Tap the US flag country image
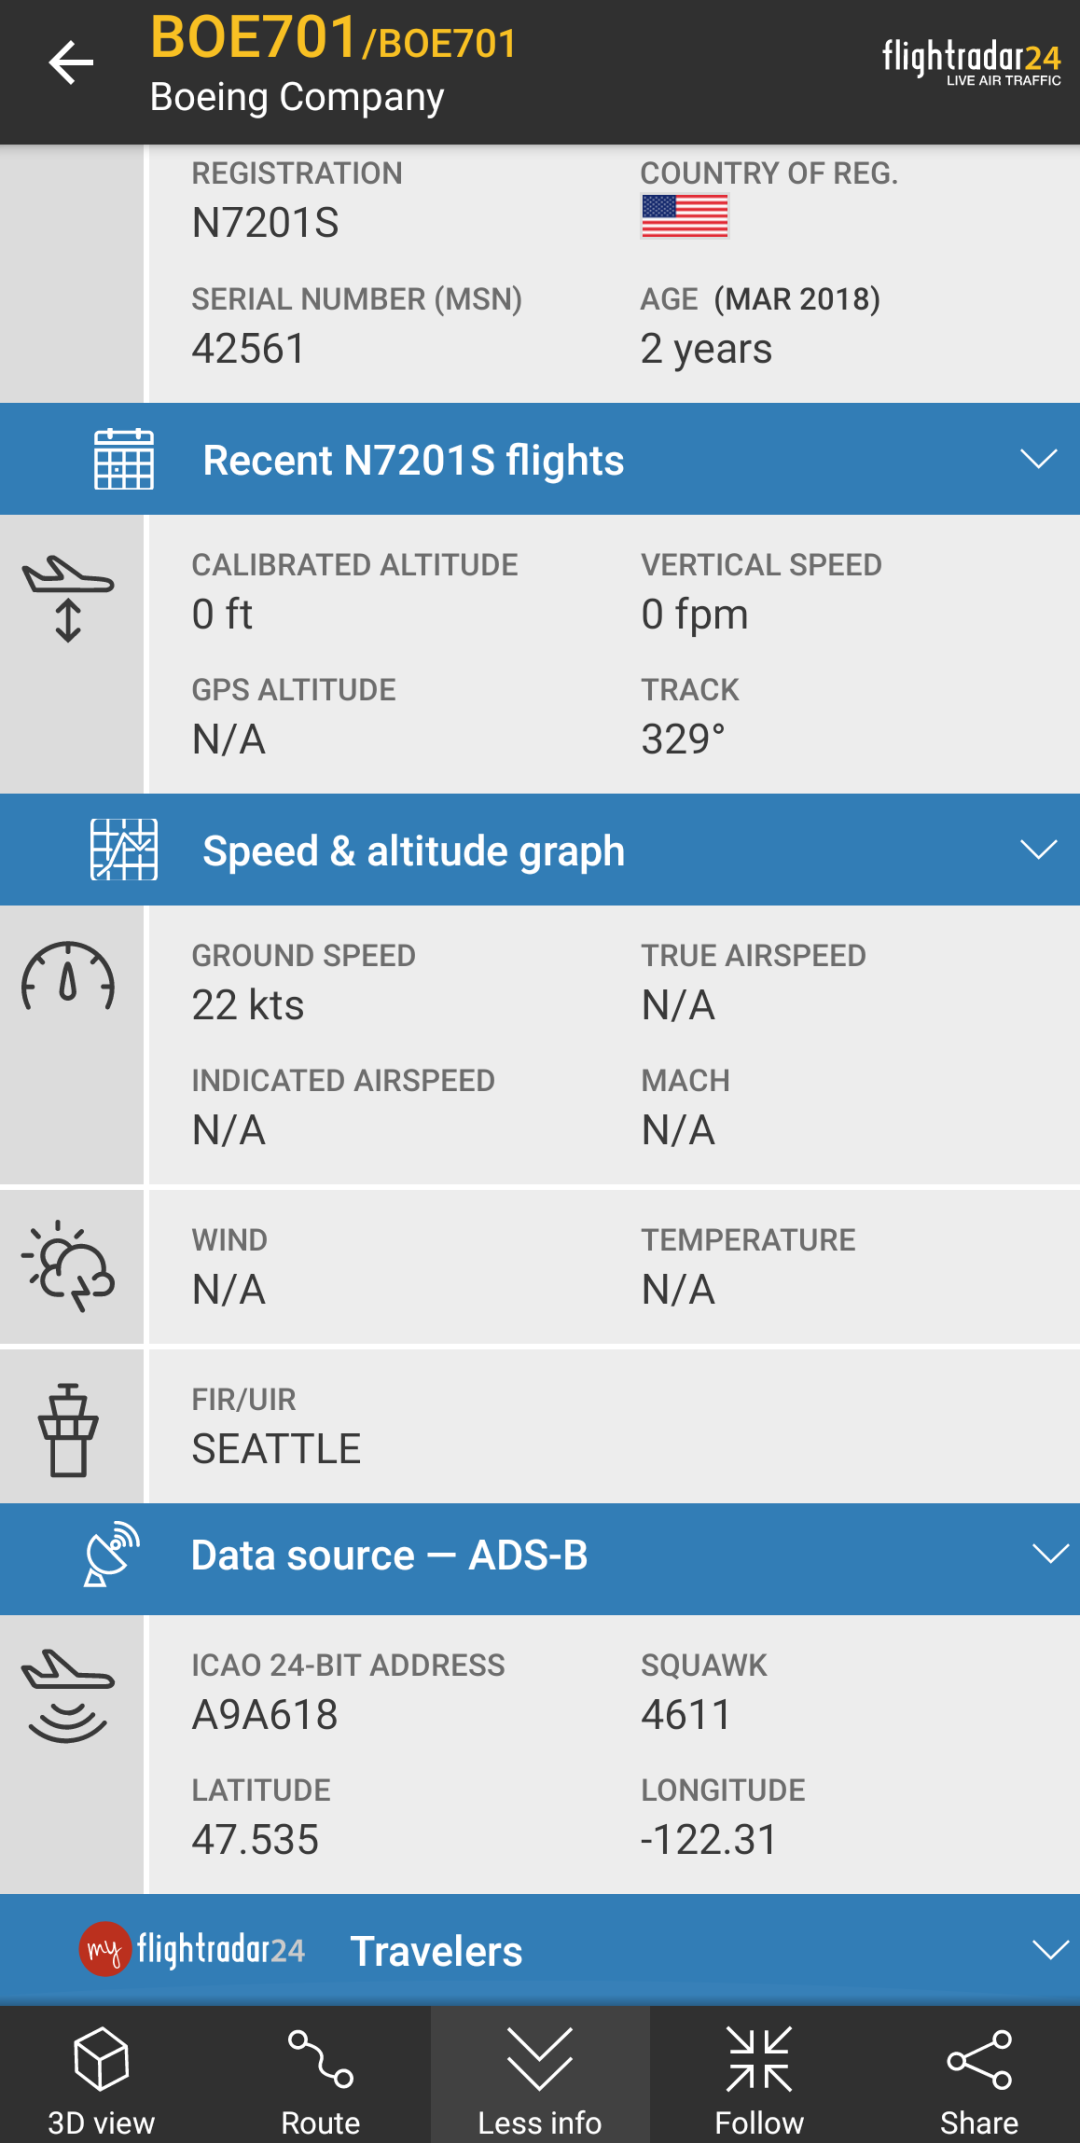 tap(685, 216)
